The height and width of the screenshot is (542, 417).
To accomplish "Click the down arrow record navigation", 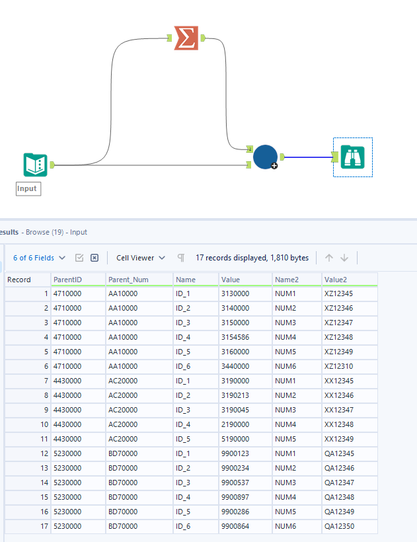I will (344, 258).
